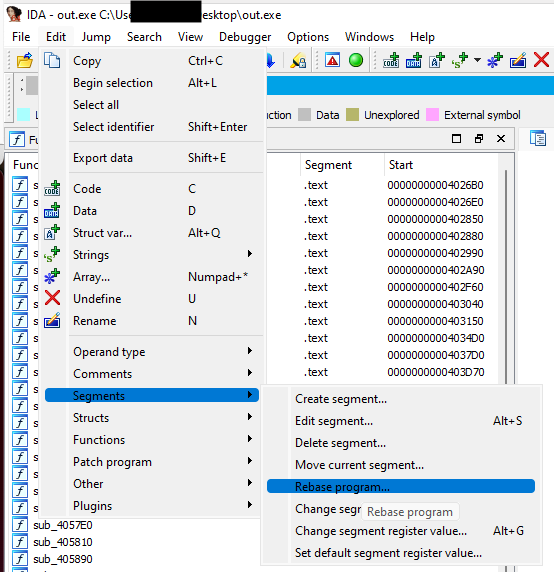Click the Code conversion toolbar icon

tap(391, 60)
